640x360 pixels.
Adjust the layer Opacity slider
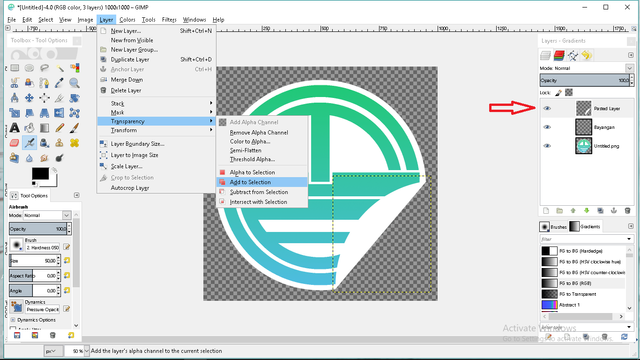pos(585,80)
